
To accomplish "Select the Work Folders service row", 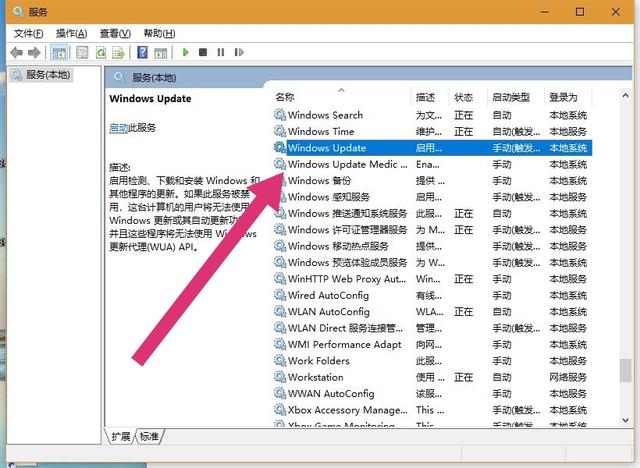I will [432, 360].
